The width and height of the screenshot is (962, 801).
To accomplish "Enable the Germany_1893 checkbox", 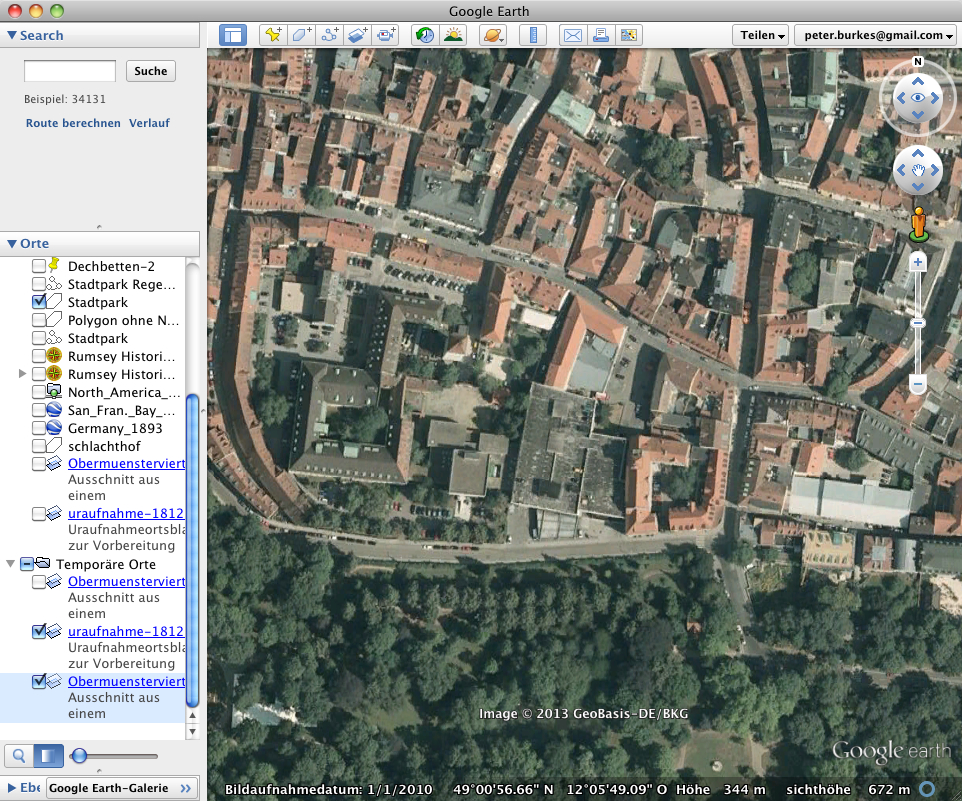I will point(39,428).
